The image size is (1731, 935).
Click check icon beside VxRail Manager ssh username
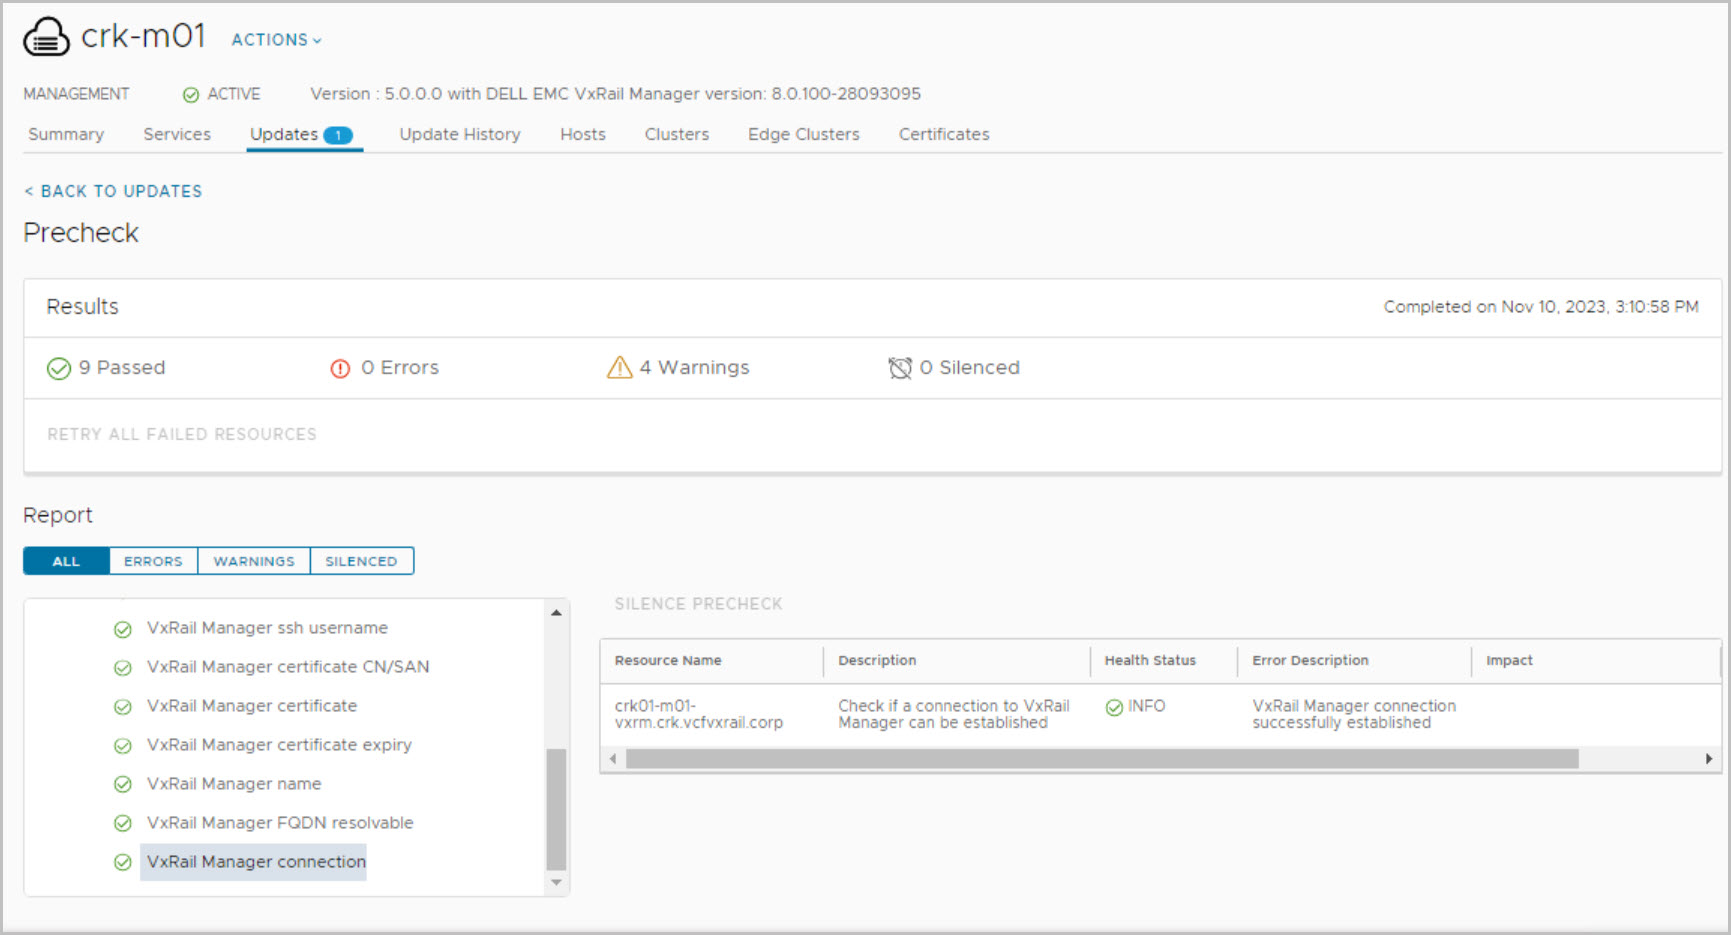coord(123,630)
